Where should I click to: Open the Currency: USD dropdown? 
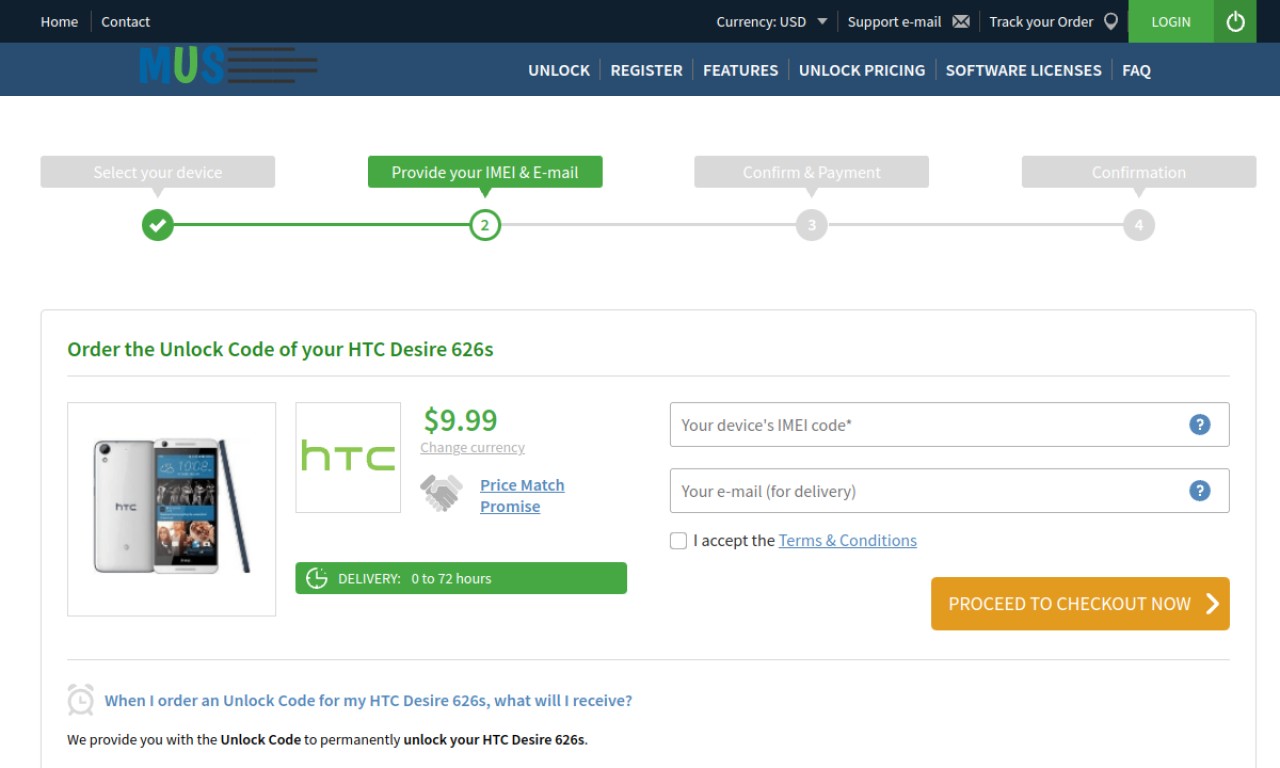[771, 21]
